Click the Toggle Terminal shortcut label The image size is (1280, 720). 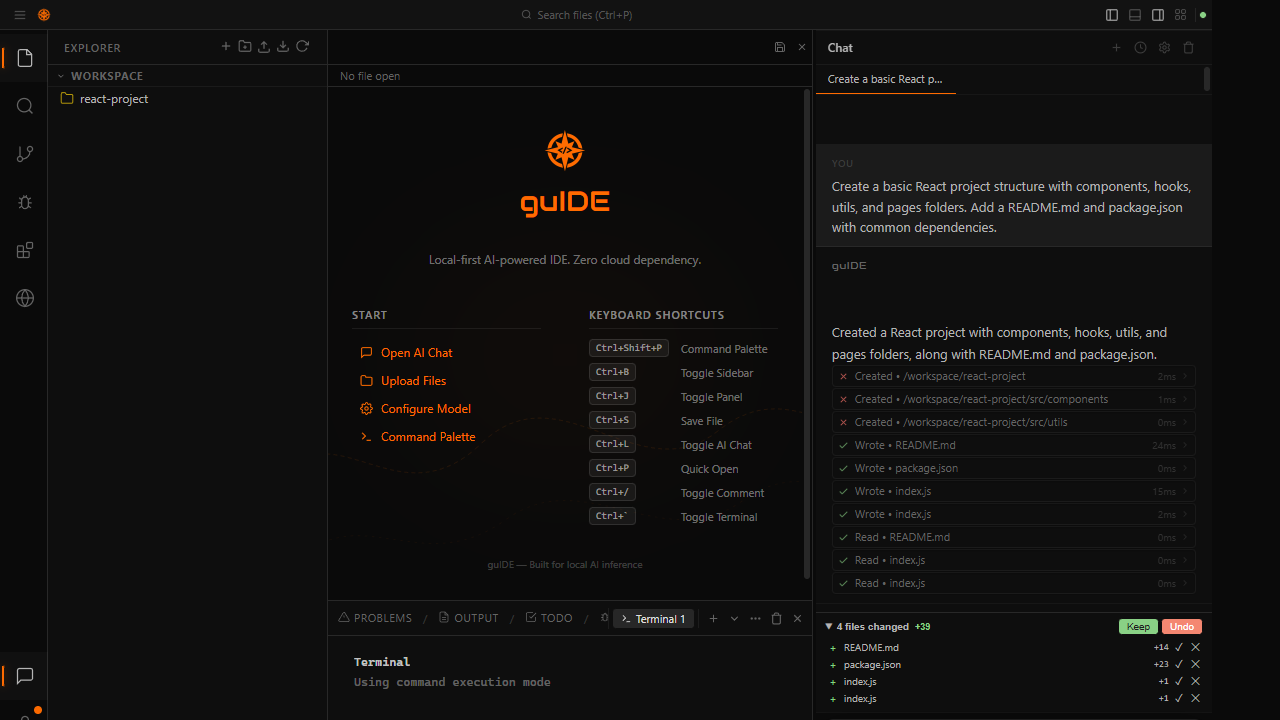(x=719, y=517)
